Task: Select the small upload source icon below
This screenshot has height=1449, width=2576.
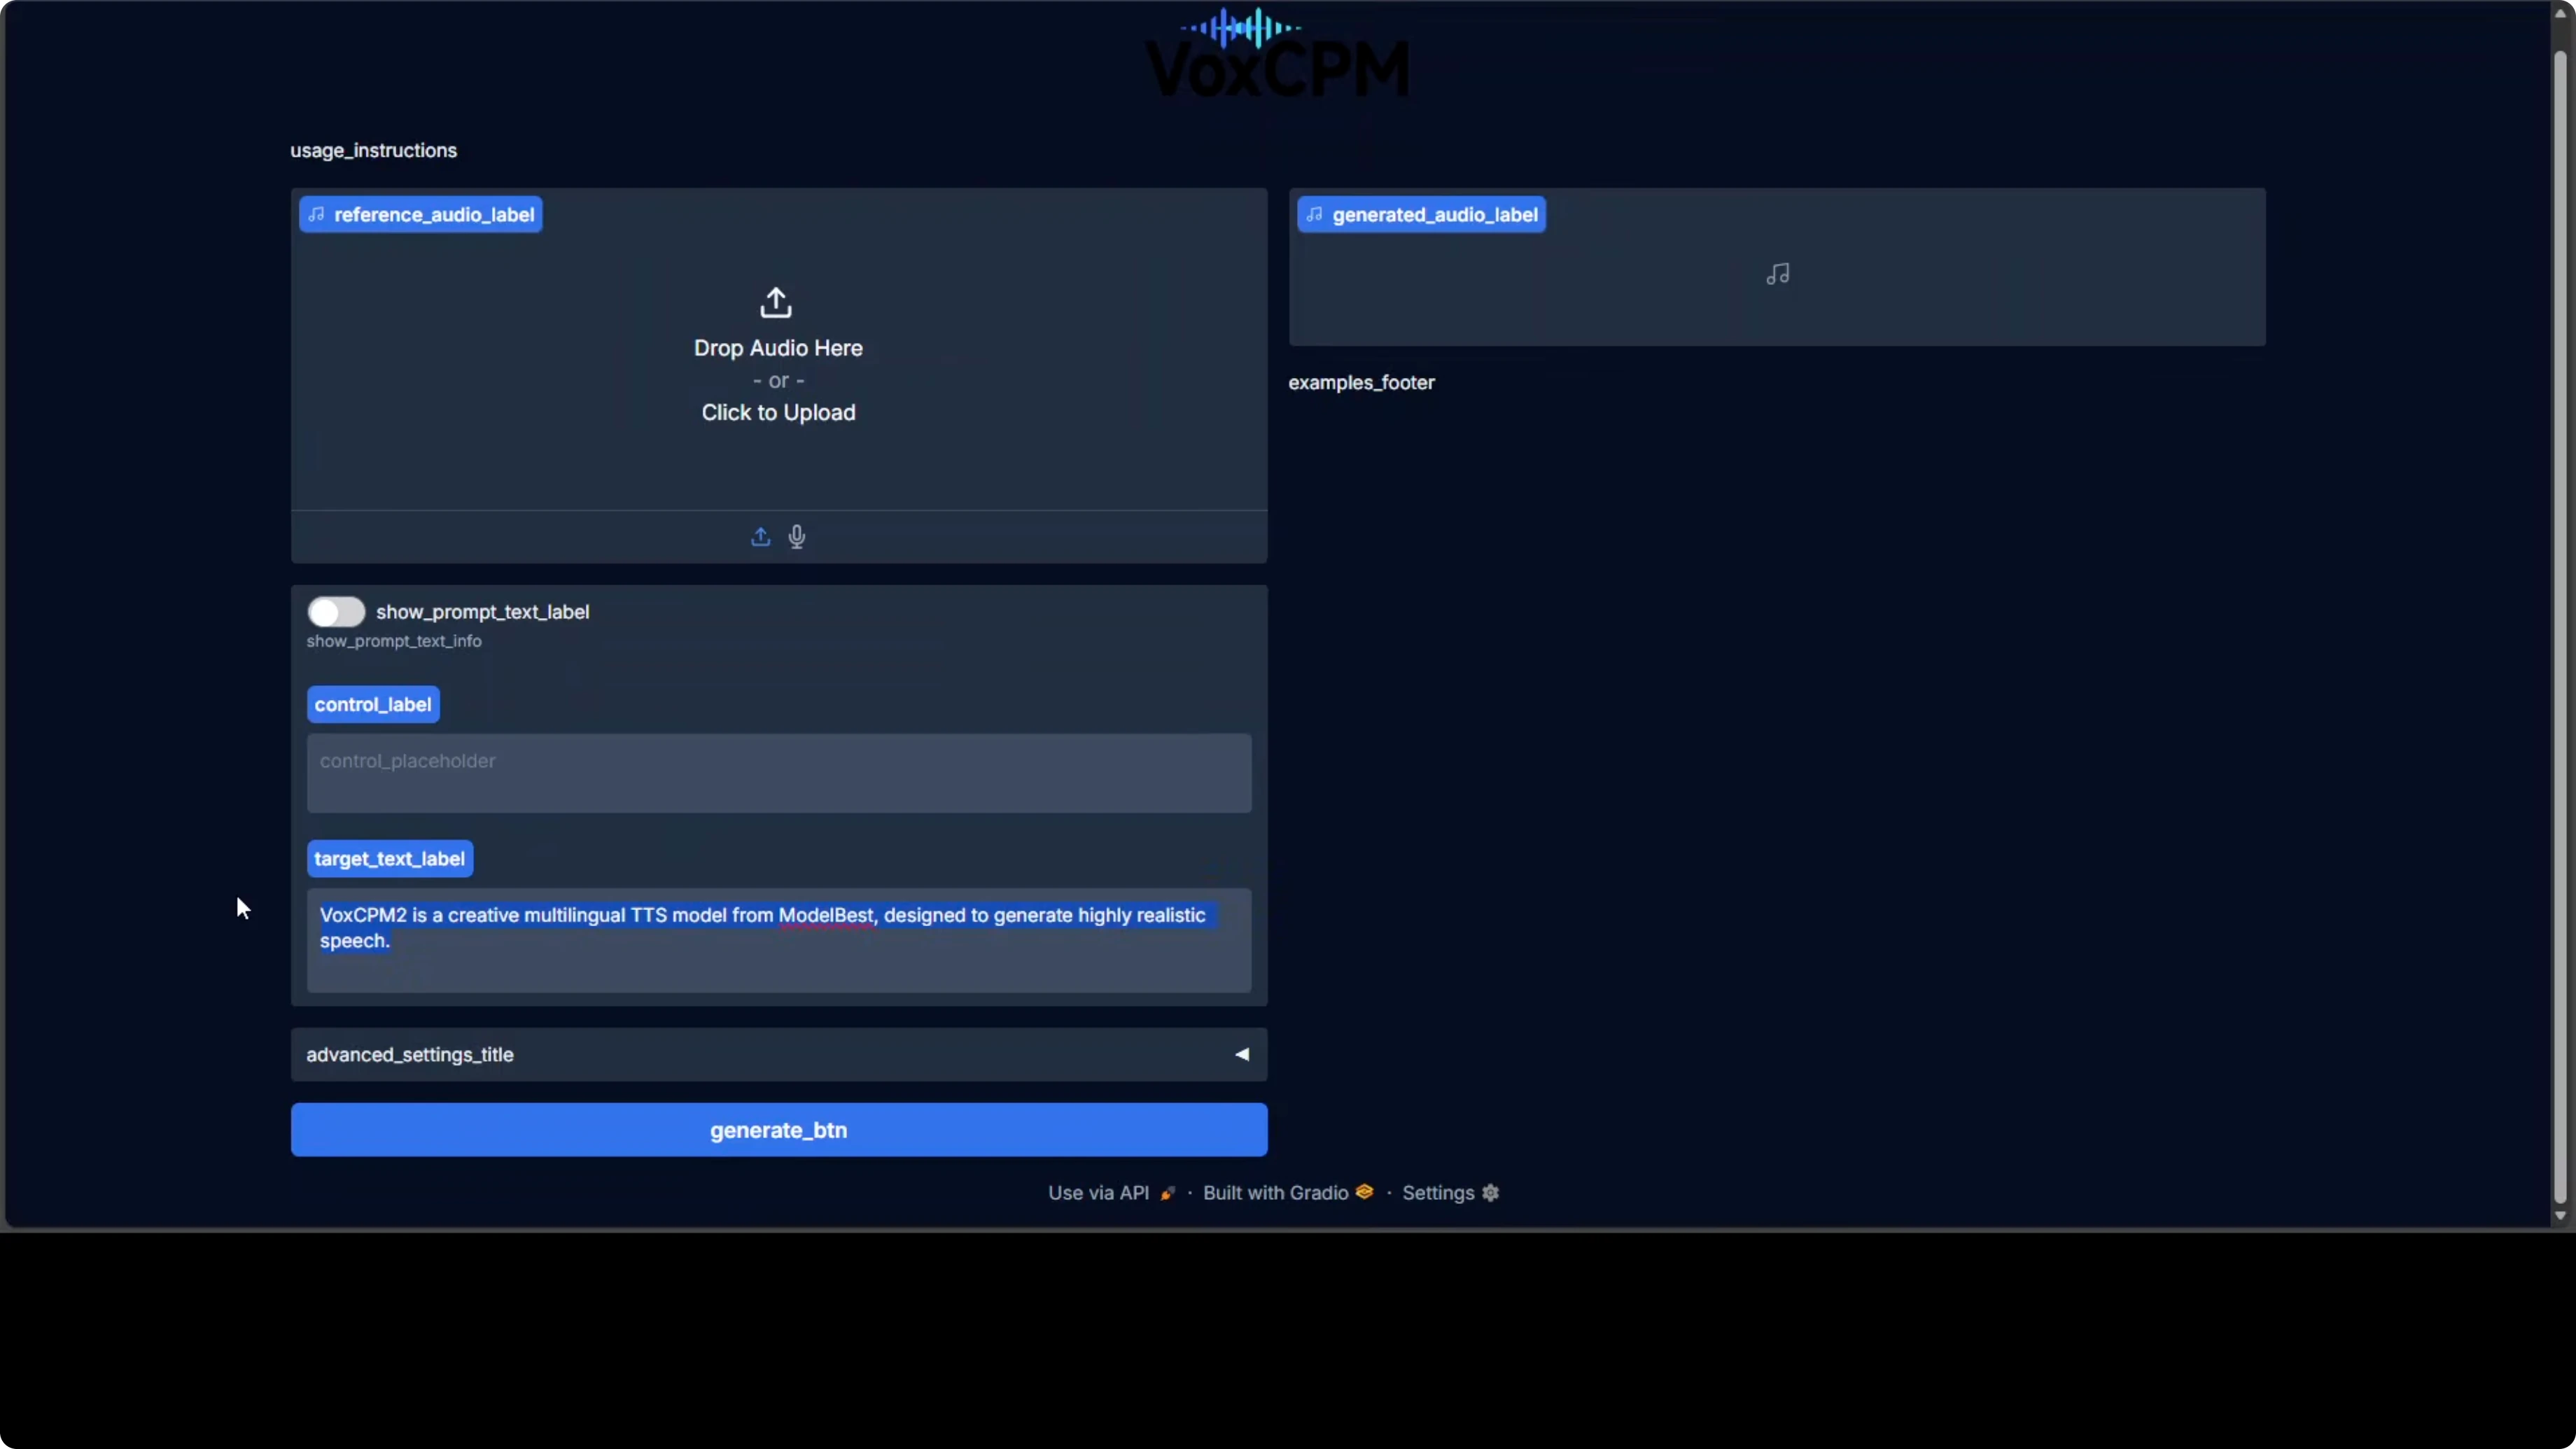Action: point(760,537)
